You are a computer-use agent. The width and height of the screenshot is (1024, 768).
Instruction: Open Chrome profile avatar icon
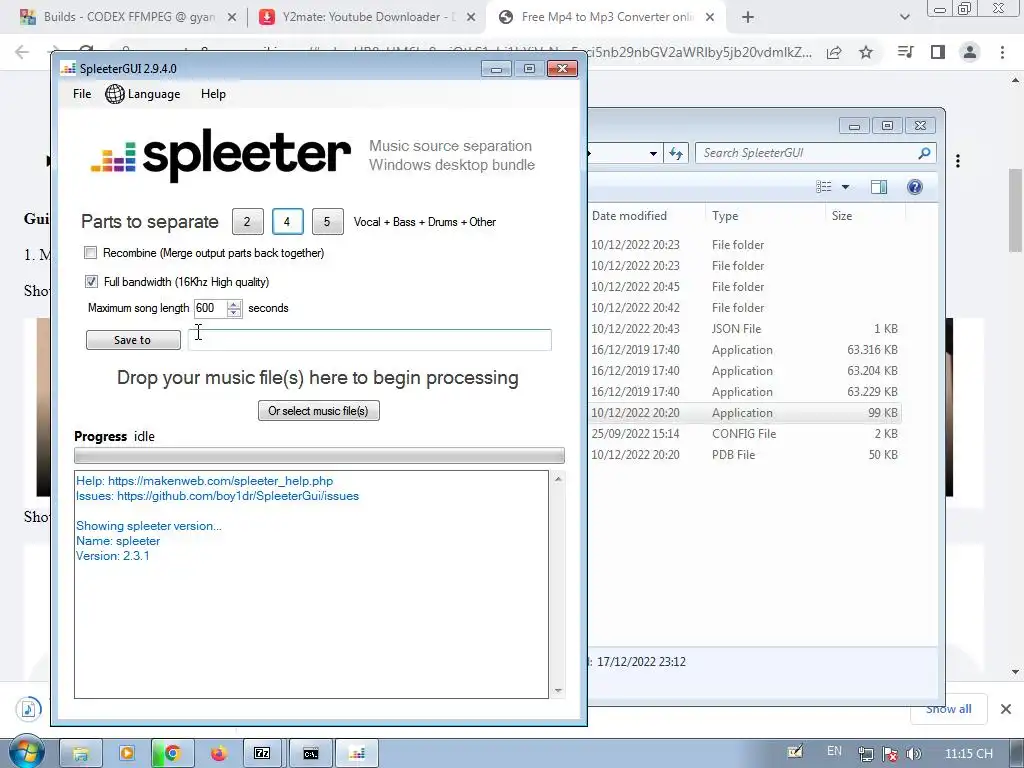pyautogui.click(x=970, y=52)
